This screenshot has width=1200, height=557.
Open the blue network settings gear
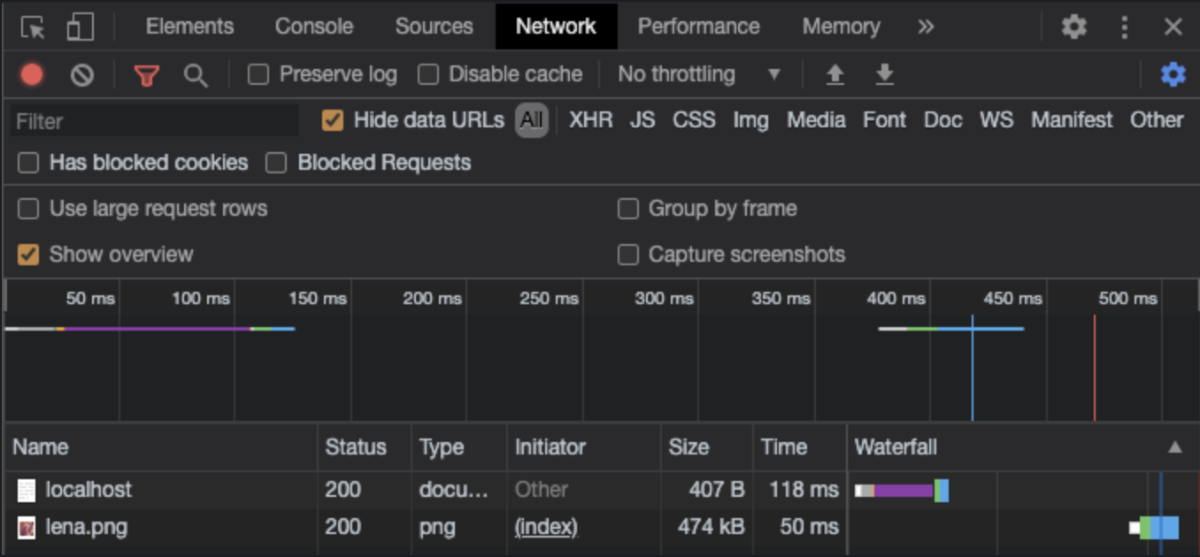click(1173, 75)
